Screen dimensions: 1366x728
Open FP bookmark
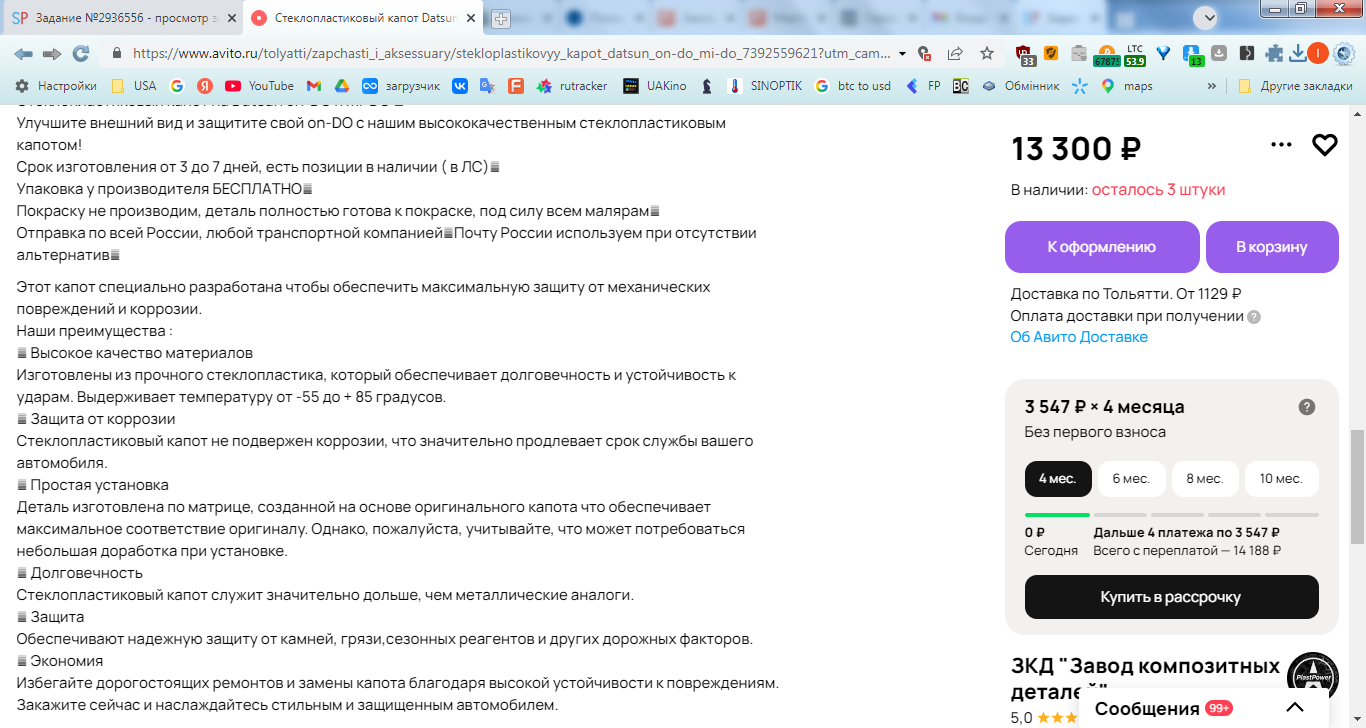tap(923, 86)
